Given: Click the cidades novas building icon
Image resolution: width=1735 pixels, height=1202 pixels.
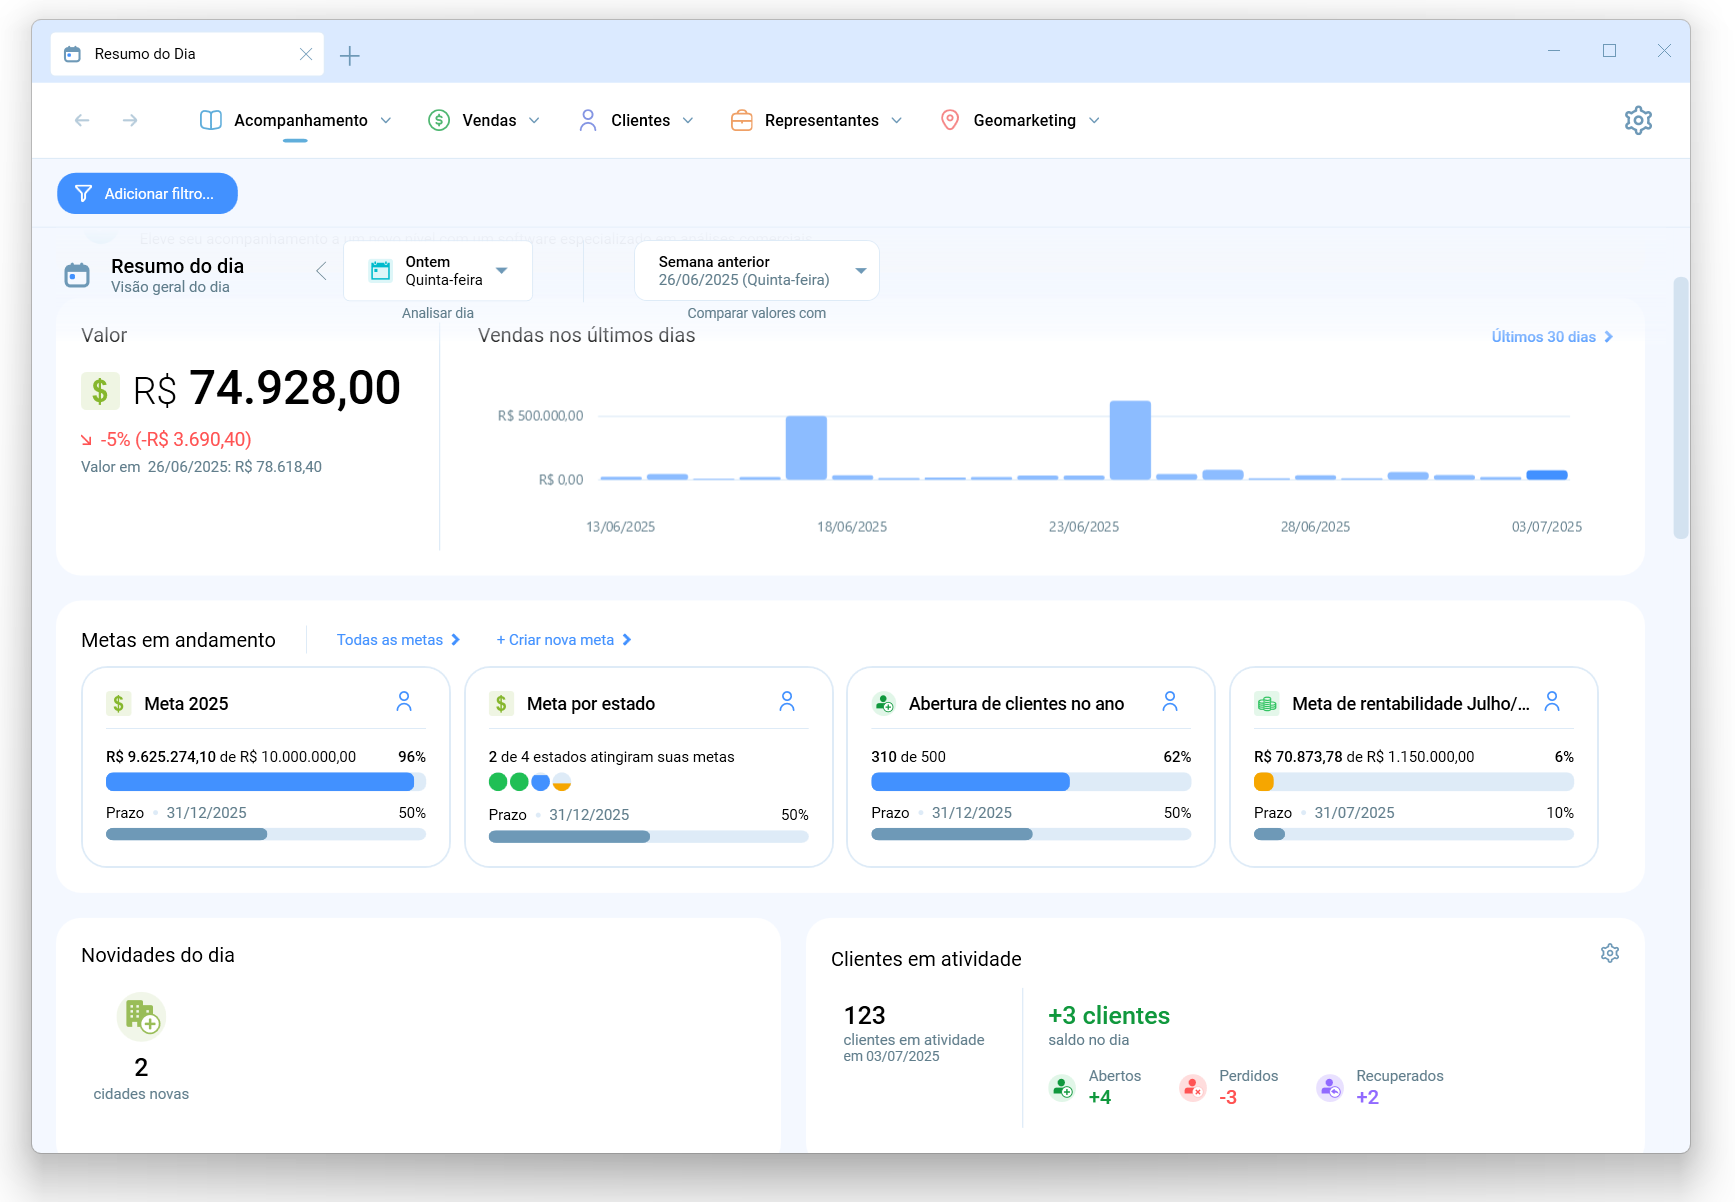Looking at the screenshot, I should [x=141, y=1017].
